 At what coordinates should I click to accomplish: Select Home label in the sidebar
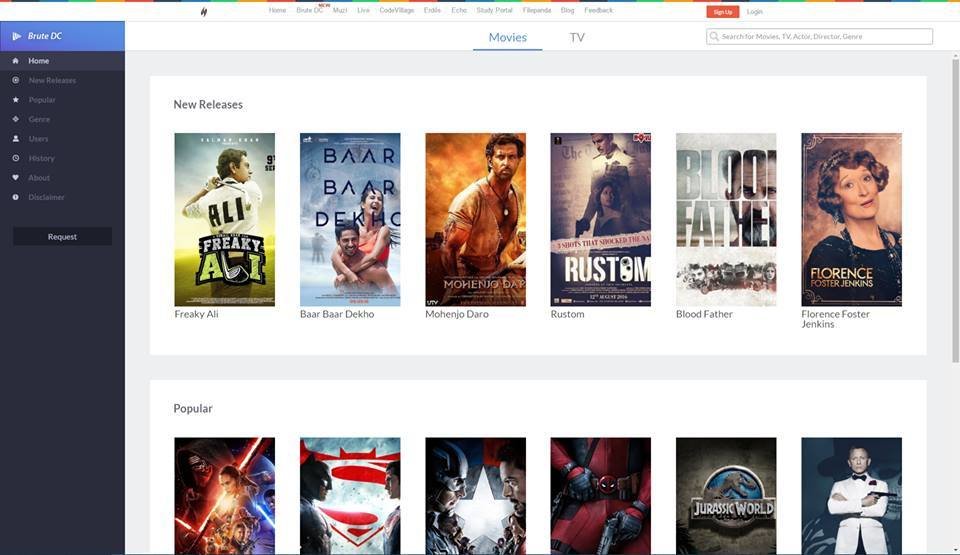[39, 61]
